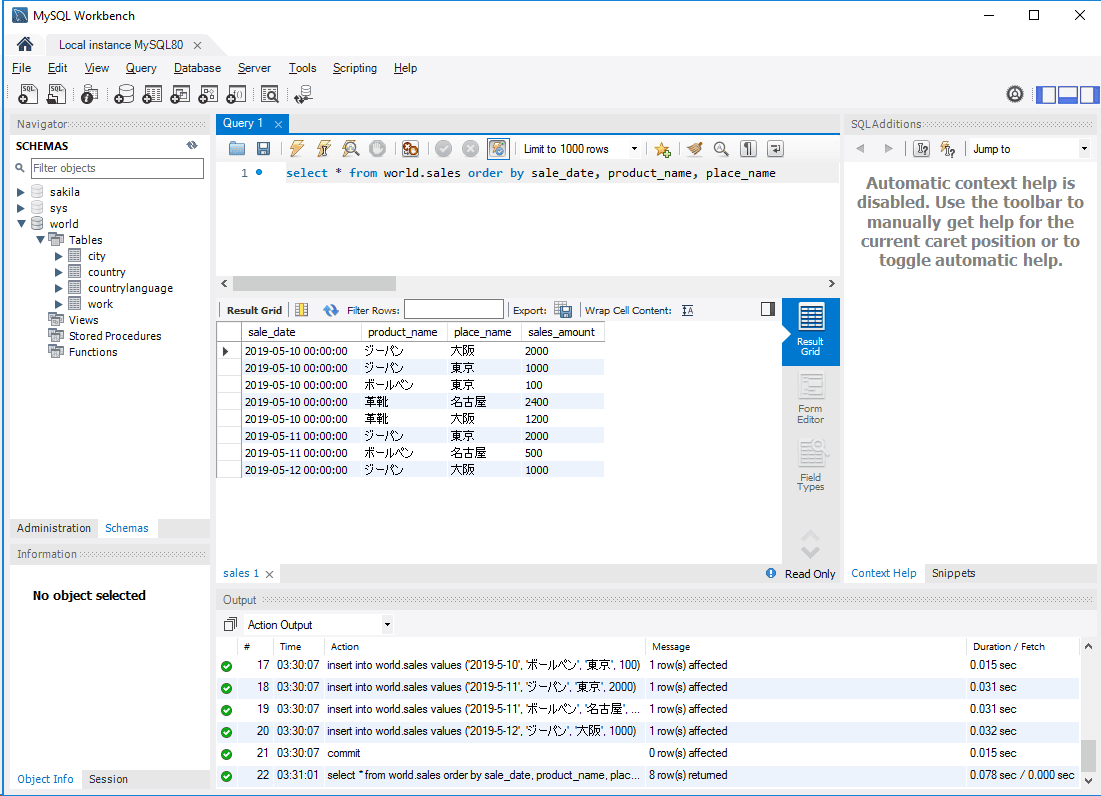
Task: Collapse the world schema
Action: coord(21,224)
